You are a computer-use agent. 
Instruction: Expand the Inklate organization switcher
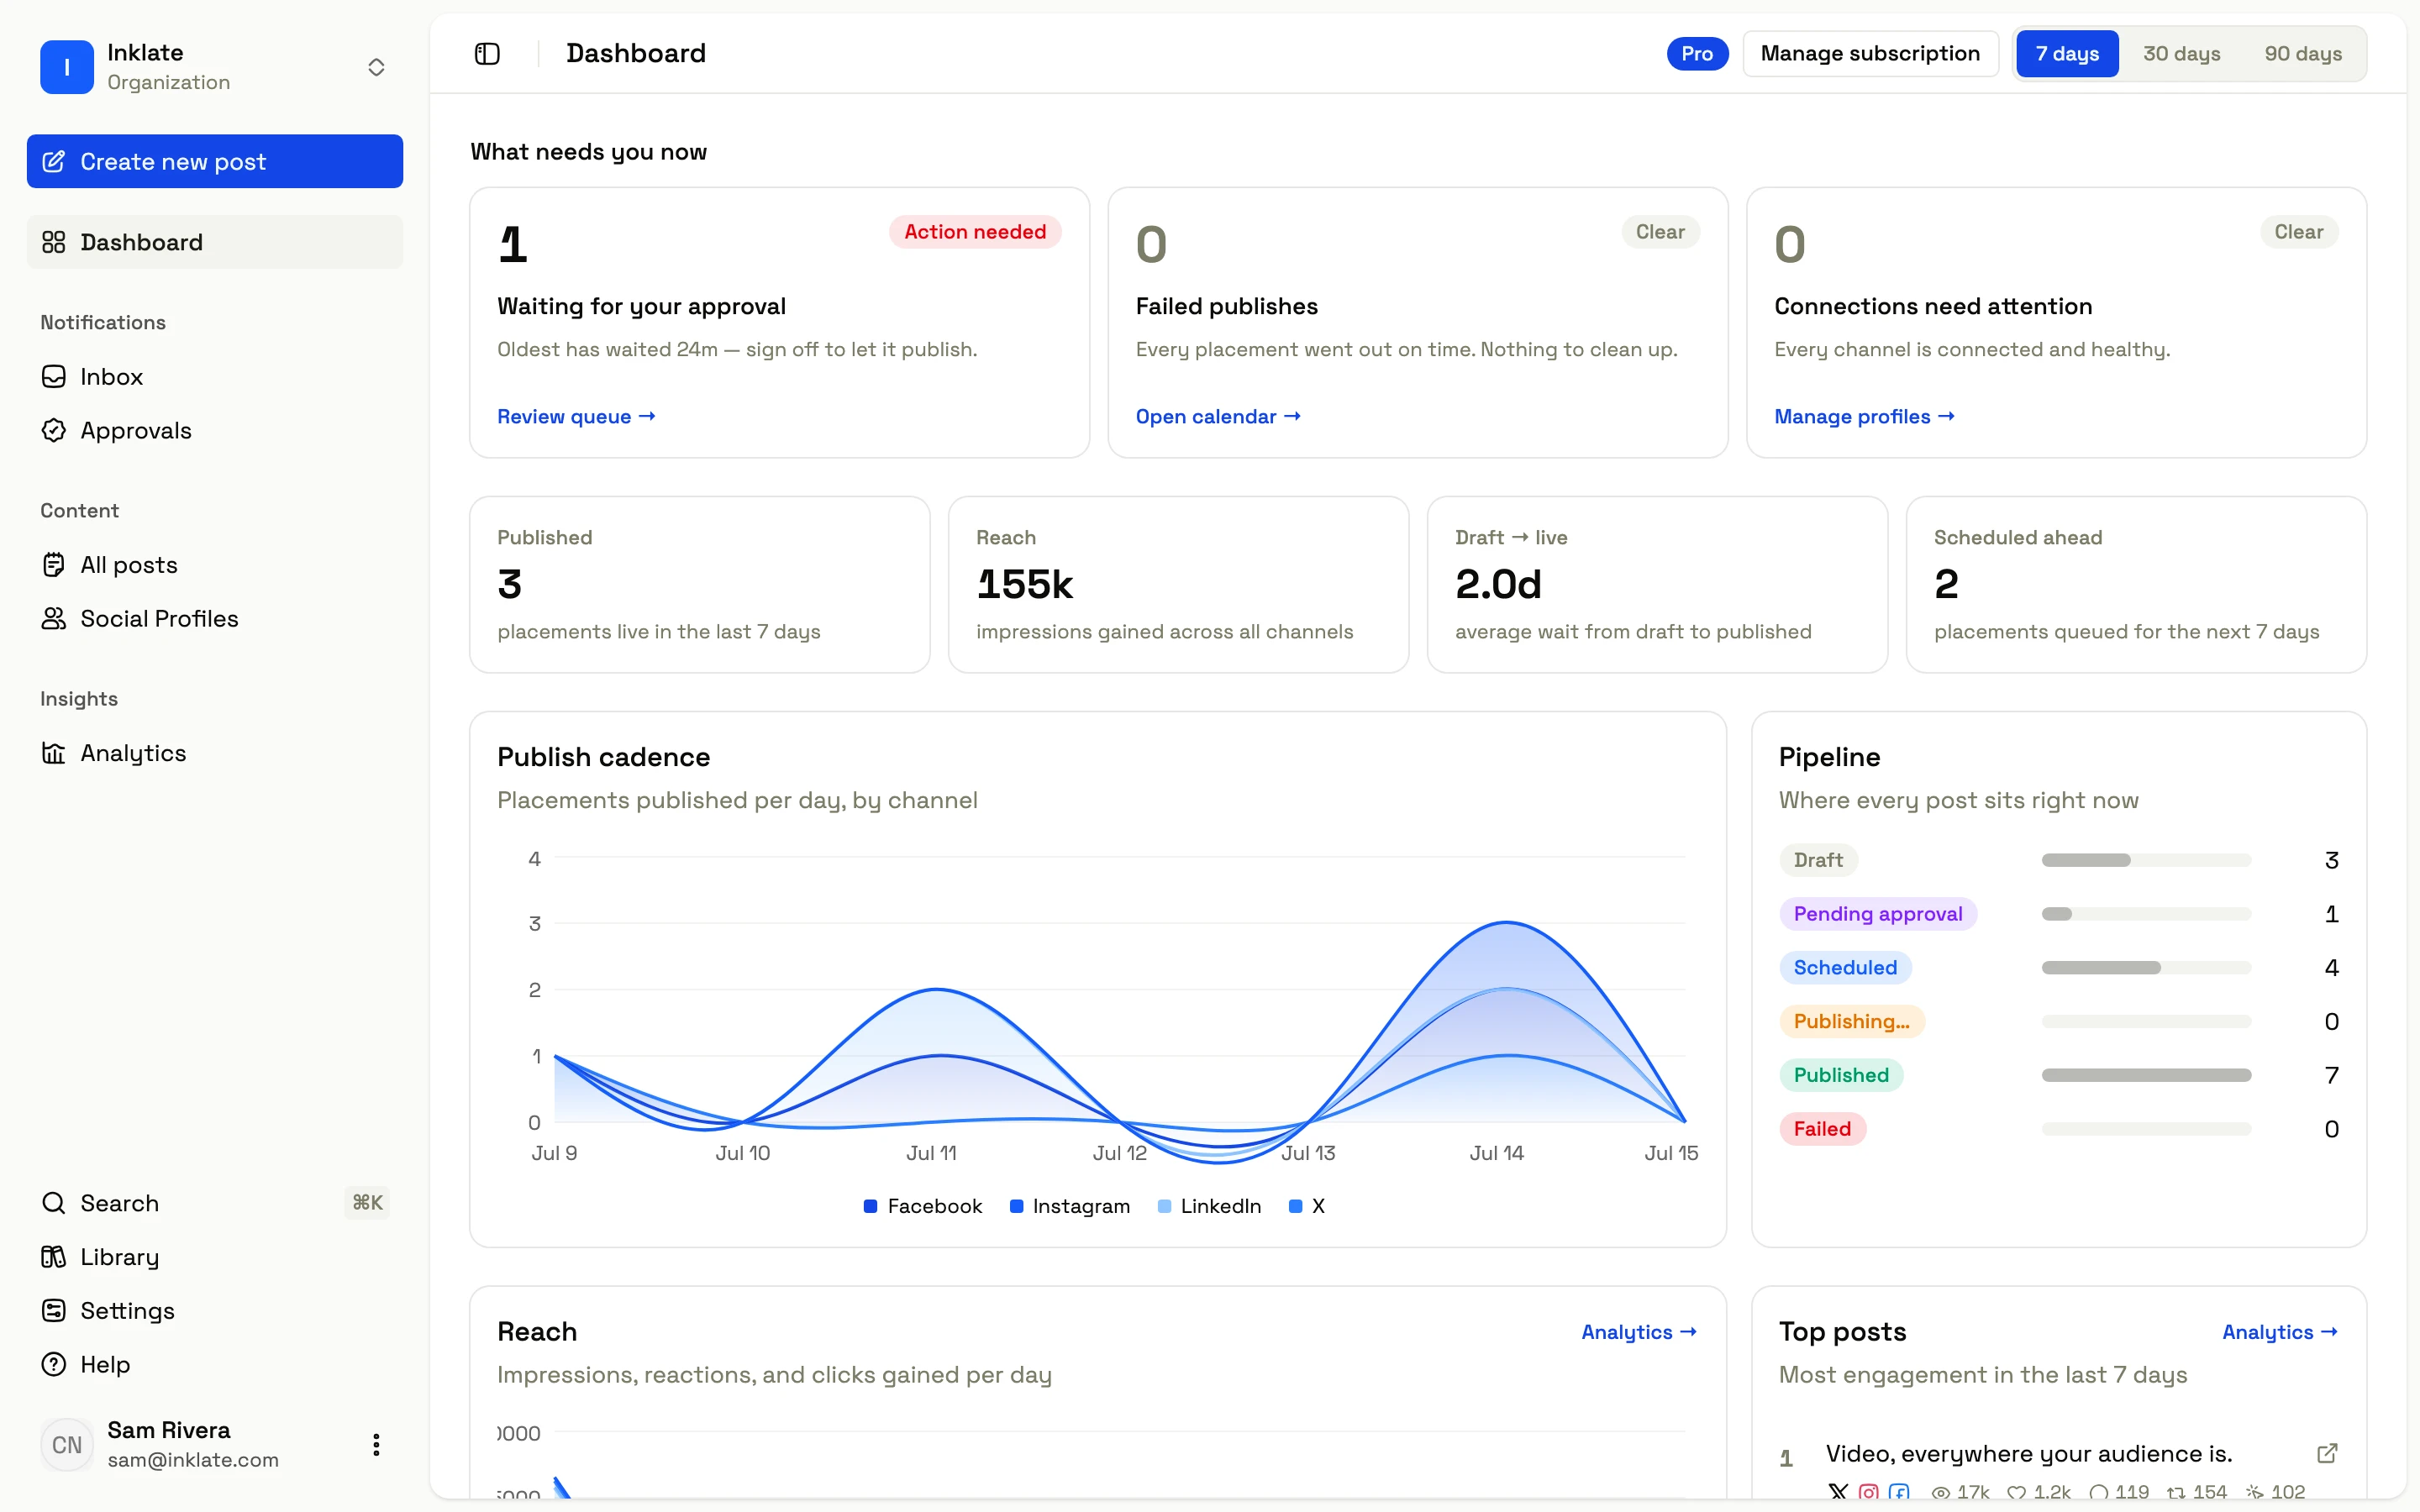point(376,67)
